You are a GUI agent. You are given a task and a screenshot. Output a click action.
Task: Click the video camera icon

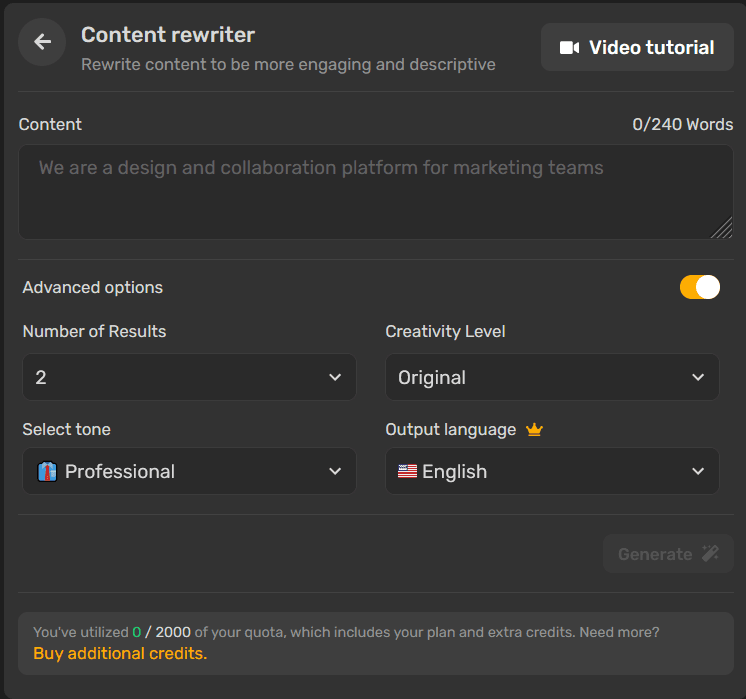(569, 48)
